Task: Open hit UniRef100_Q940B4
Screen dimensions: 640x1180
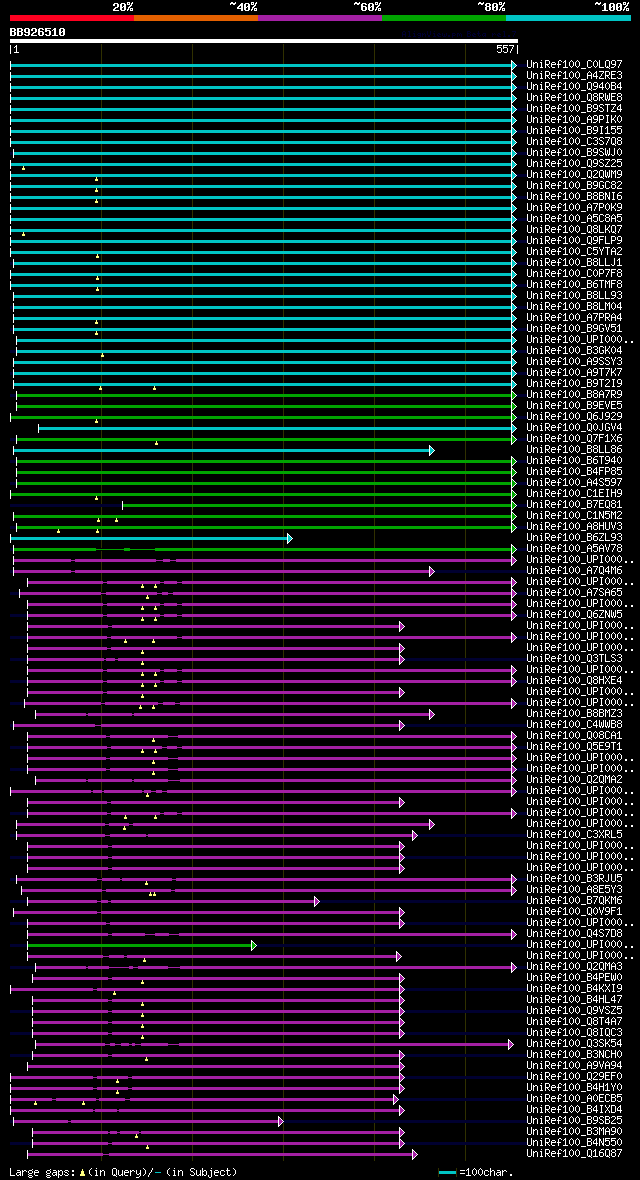Action: [x=574, y=86]
